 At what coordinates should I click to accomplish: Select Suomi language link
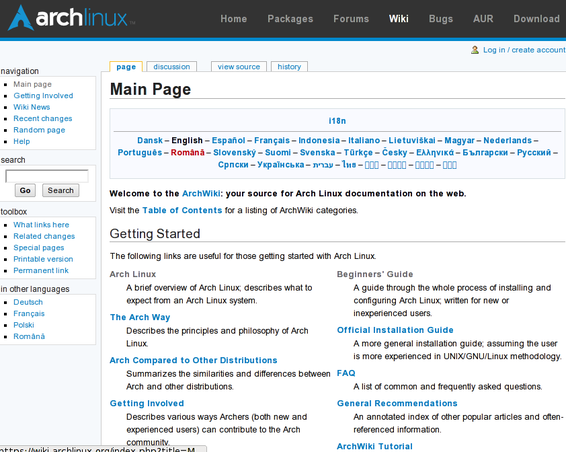[x=278, y=153]
